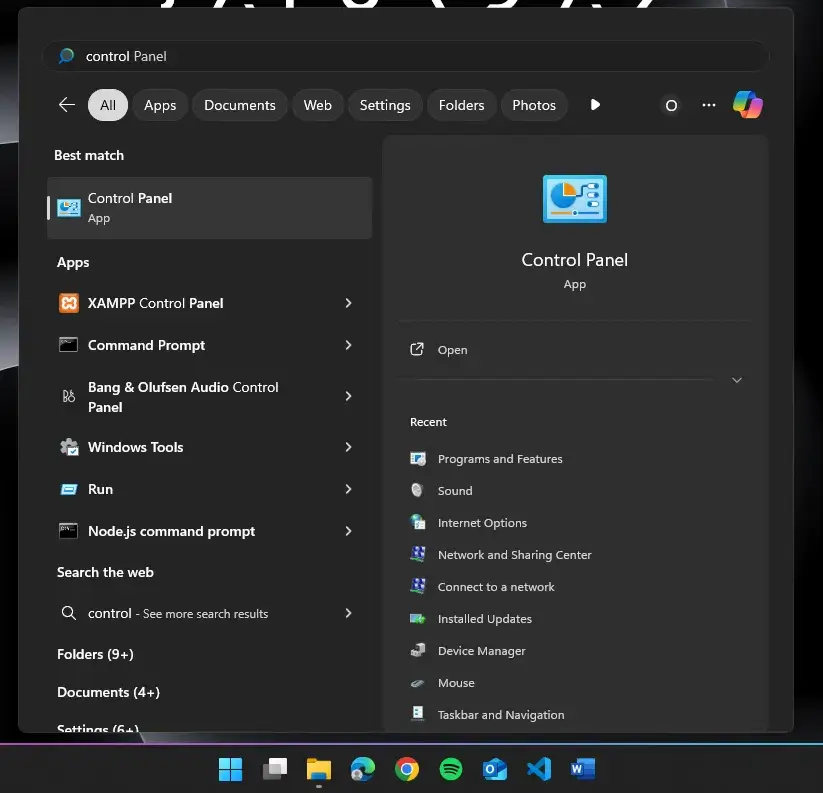Expand the Documents (4+) section
823x793 pixels.
108,692
